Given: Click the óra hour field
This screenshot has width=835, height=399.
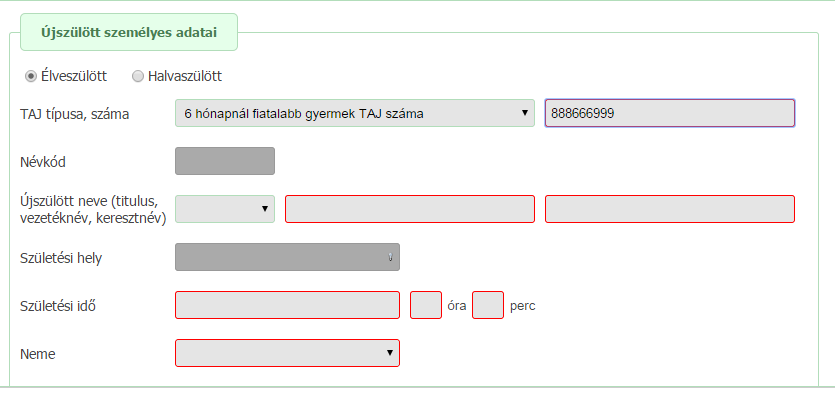Looking at the screenshot, I should click(425, 305).
